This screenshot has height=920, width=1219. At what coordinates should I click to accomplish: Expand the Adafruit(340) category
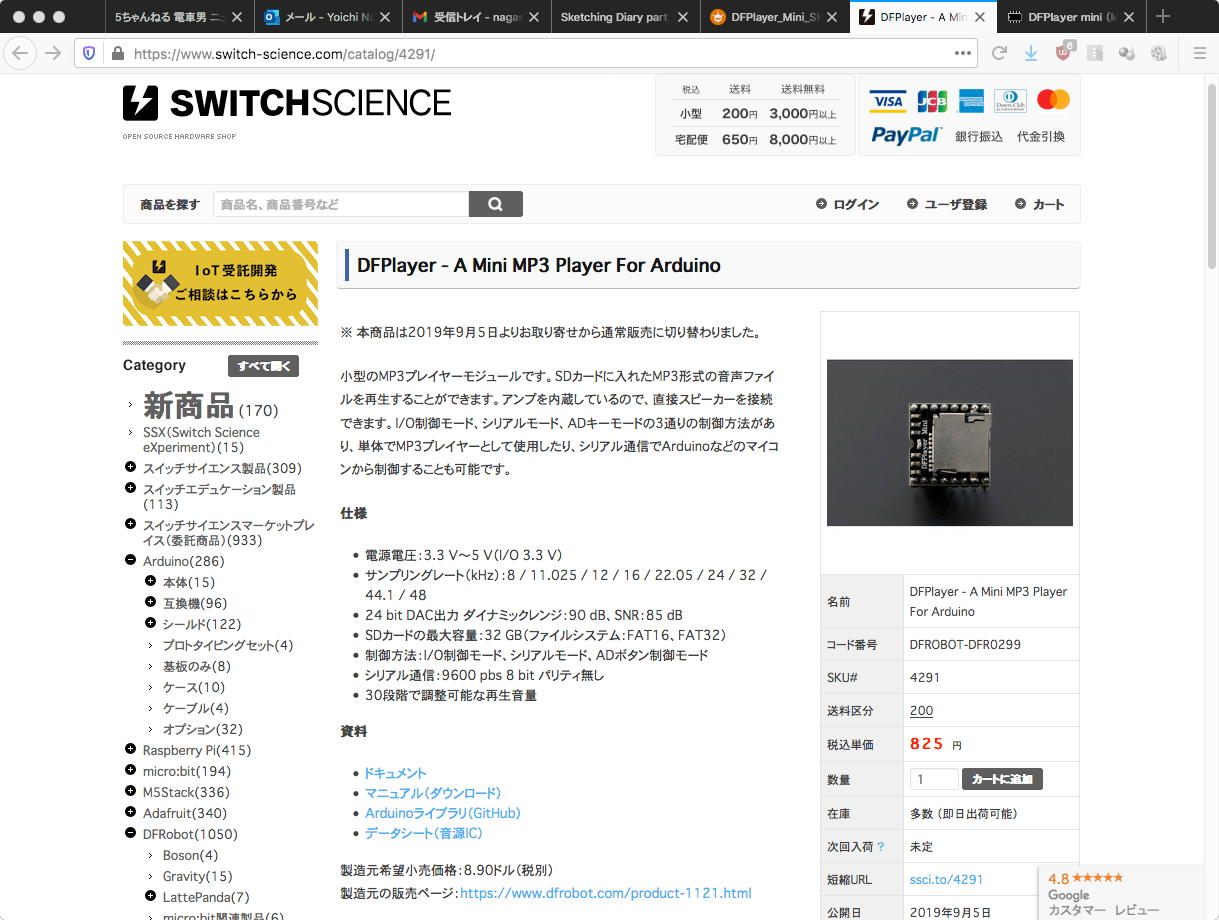[130, 812]
